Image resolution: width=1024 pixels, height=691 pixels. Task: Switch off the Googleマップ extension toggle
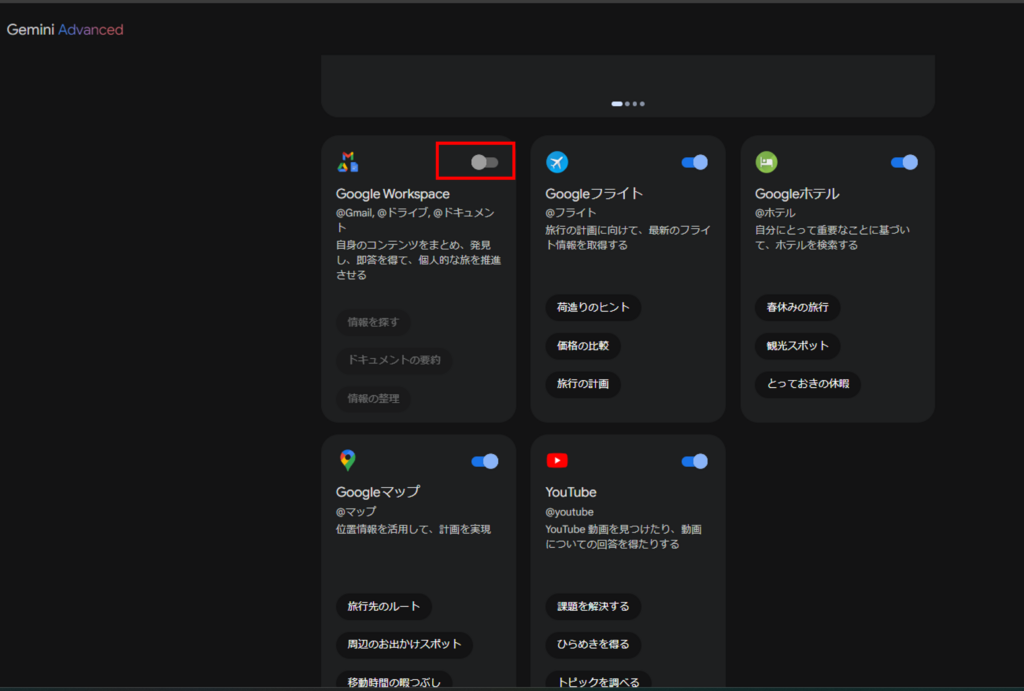485,461
